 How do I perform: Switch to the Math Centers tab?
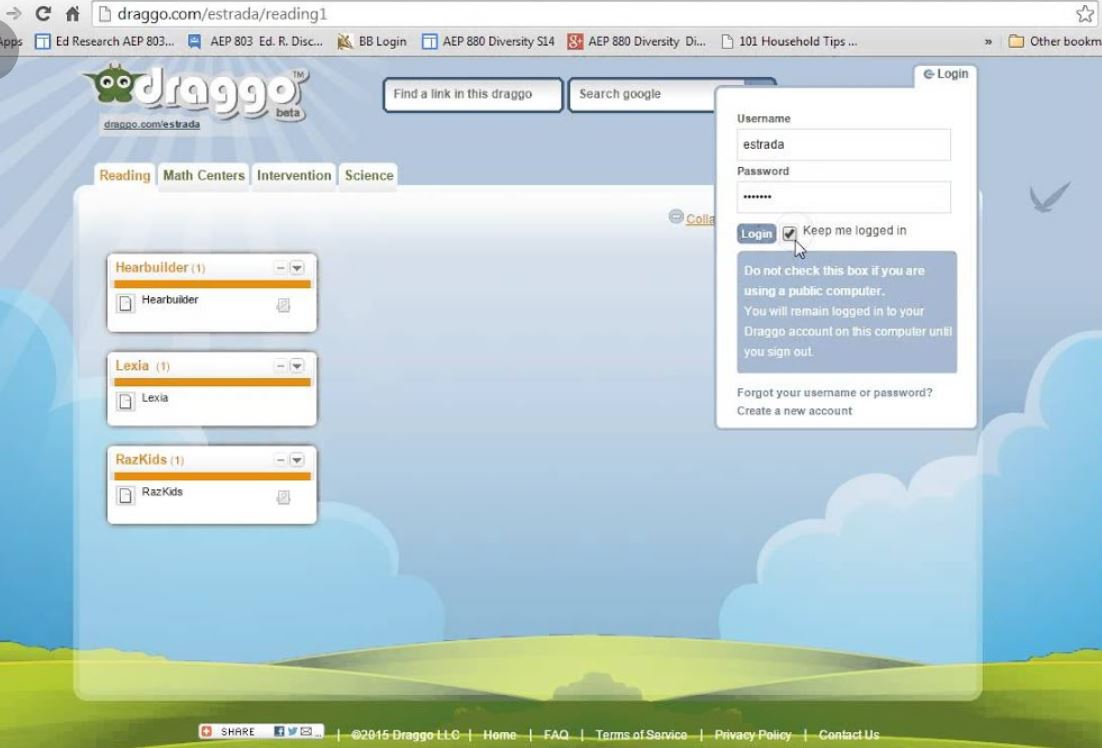point(204,175)
